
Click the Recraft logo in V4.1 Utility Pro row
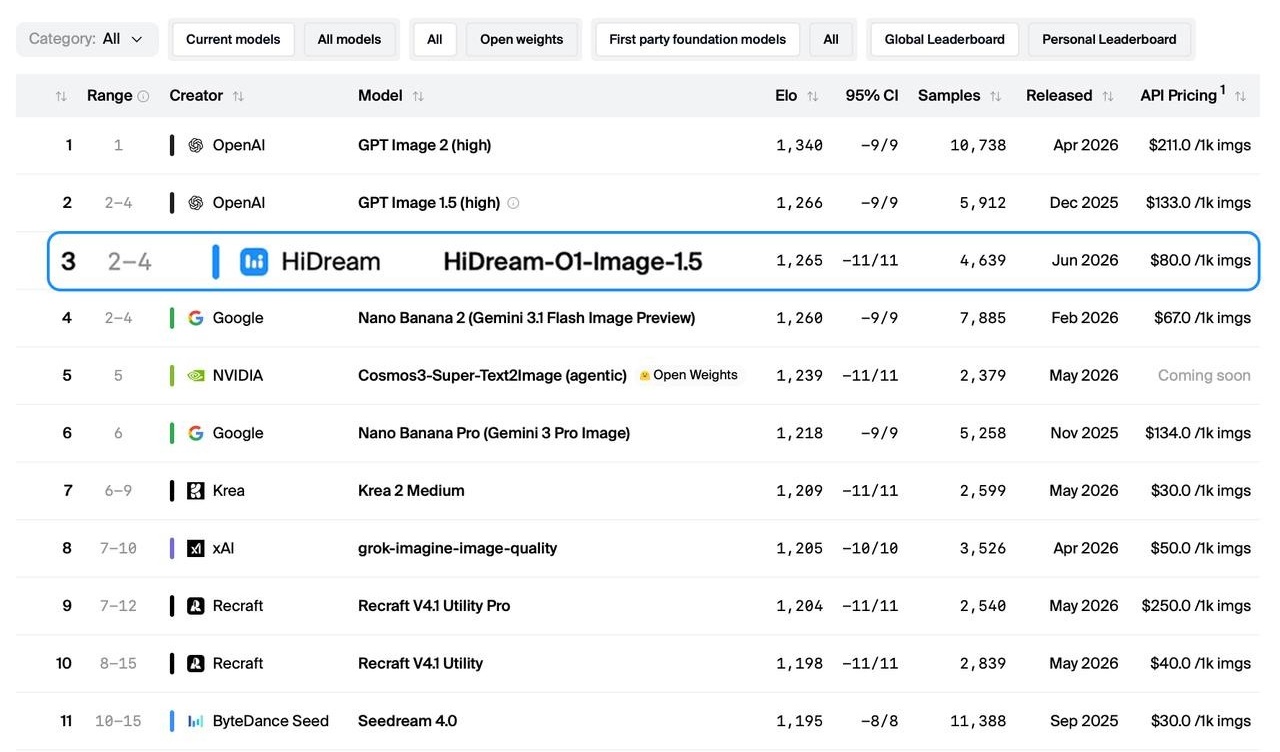coord(196,606)
